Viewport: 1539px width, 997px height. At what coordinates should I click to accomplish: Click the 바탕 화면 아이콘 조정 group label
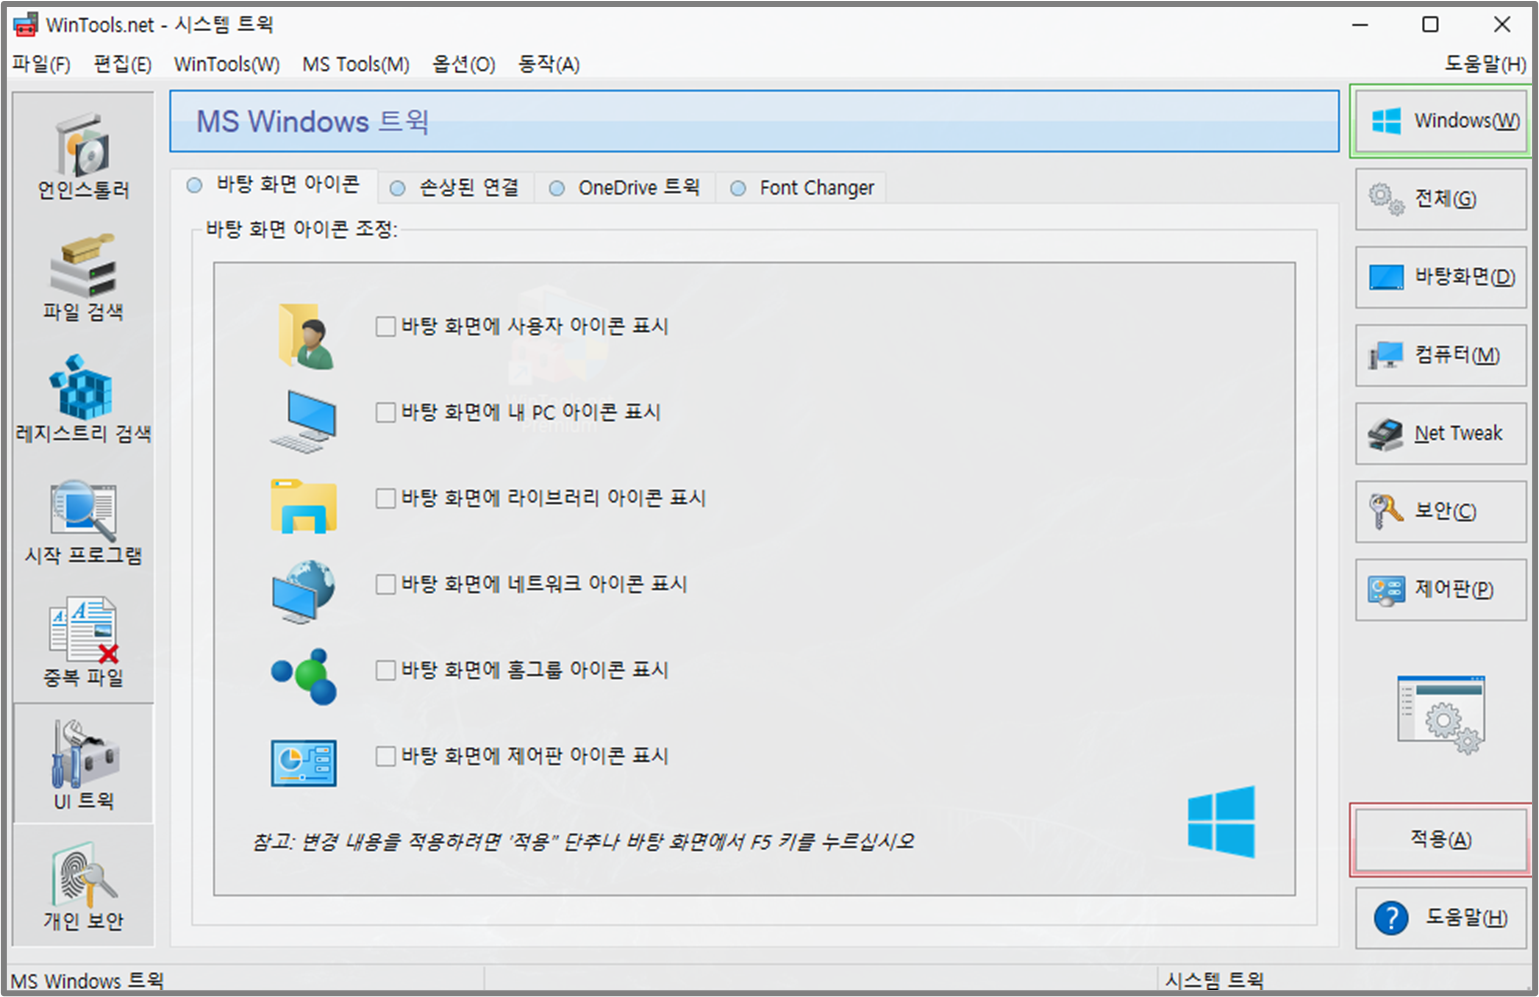[x=301, y=229]
